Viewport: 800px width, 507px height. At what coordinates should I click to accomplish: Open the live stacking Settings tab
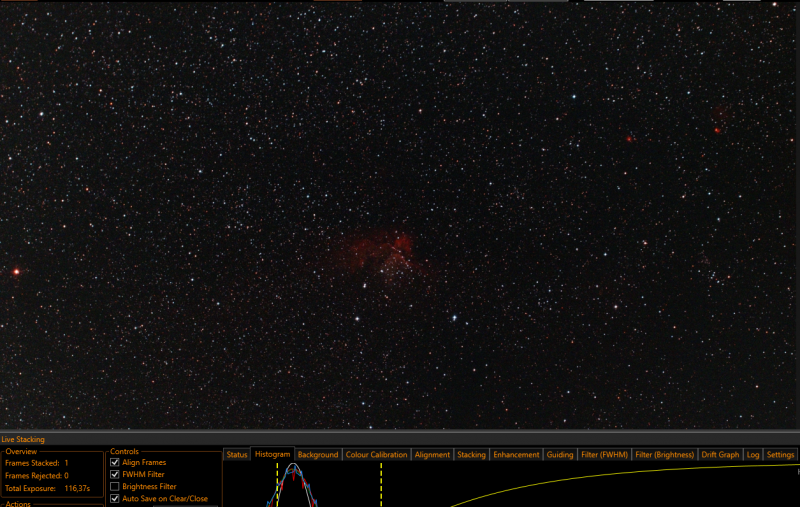pos(780,454)
